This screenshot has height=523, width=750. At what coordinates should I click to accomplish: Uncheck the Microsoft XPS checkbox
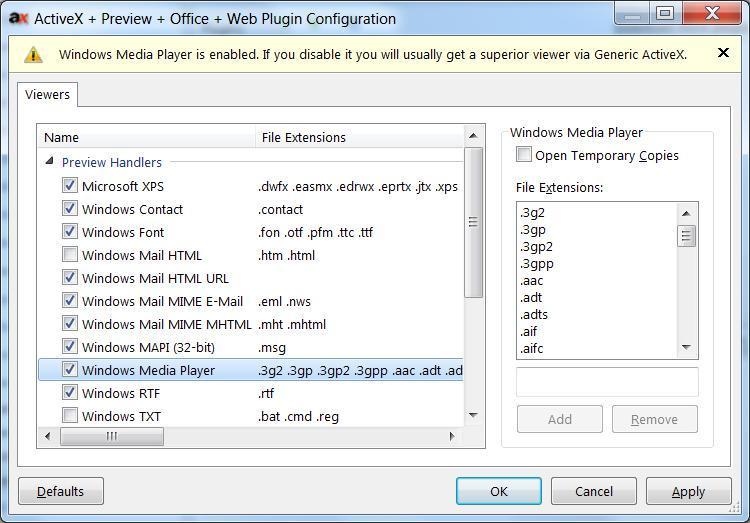(70, 185)
